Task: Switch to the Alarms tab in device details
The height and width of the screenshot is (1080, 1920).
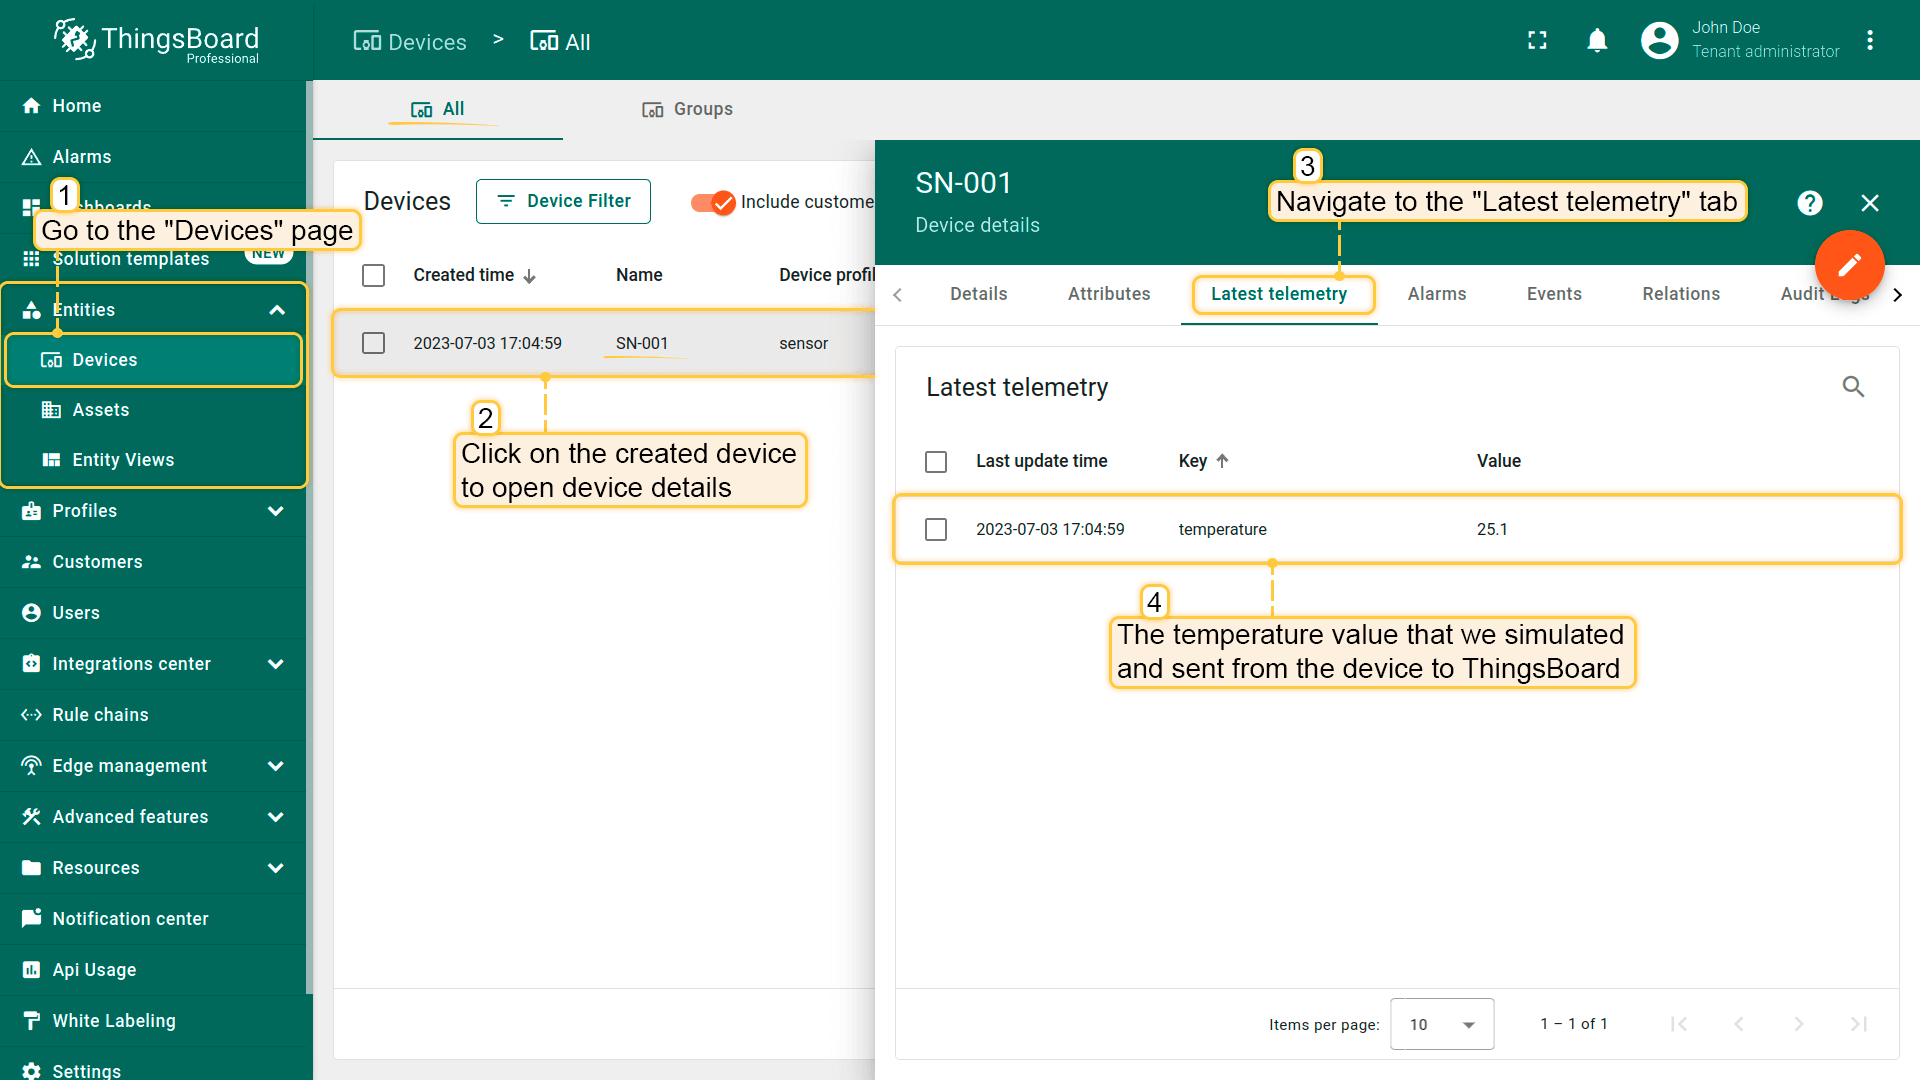Action: pos(1437,294)
